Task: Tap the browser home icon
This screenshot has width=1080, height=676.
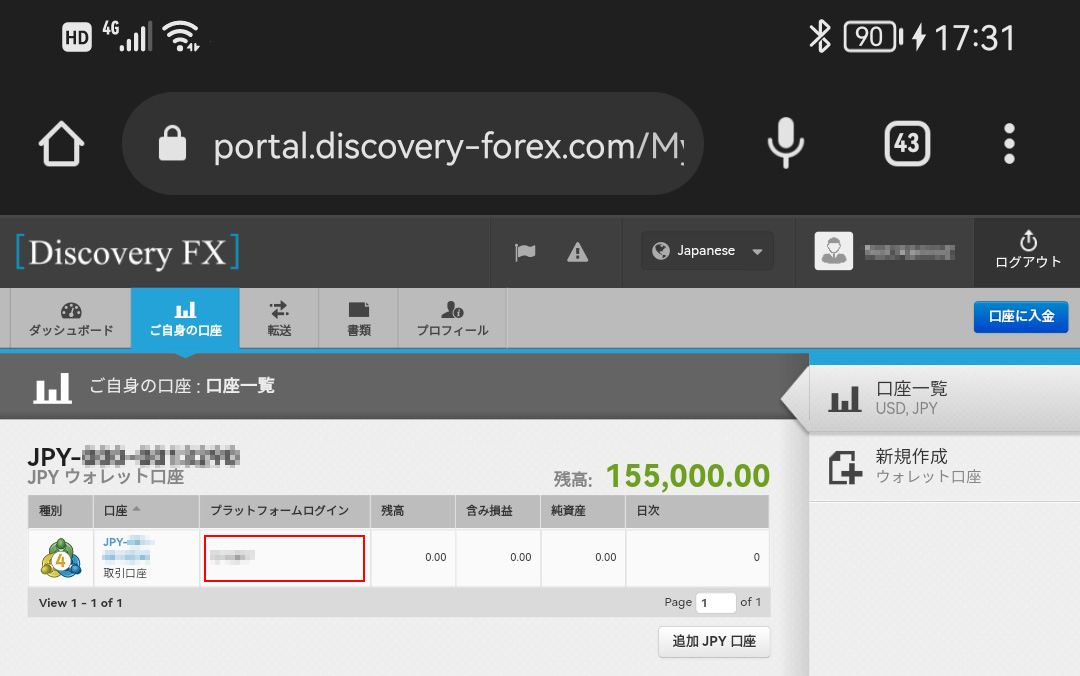Action: [x=61, y=143]
